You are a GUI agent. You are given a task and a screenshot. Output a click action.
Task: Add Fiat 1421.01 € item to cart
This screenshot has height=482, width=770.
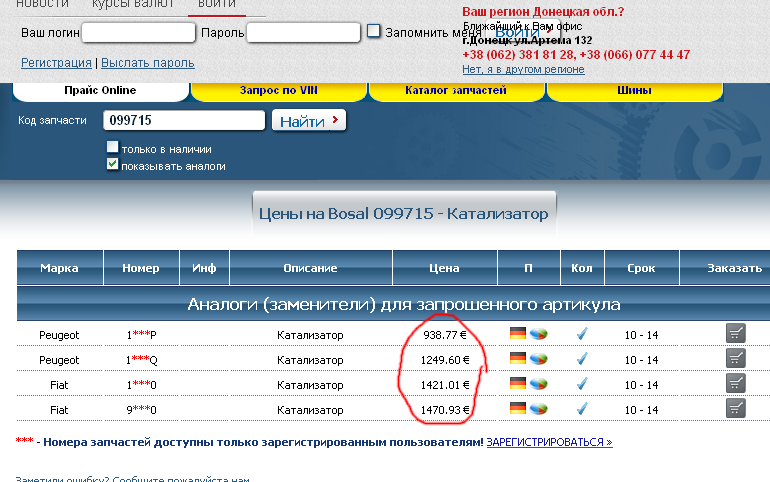tap(736, 383)
